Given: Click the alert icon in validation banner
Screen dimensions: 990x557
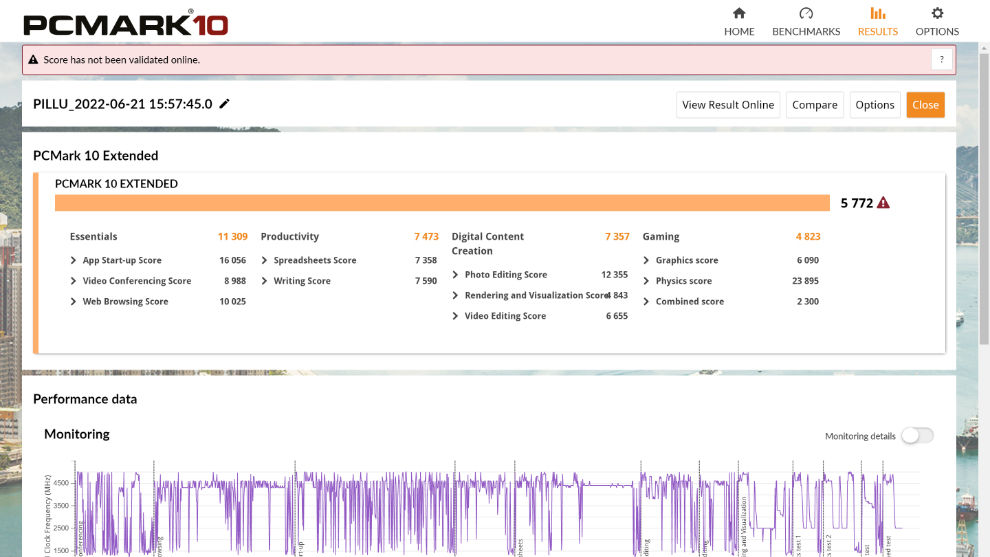Looking at the screenshot, I should 33,59.
